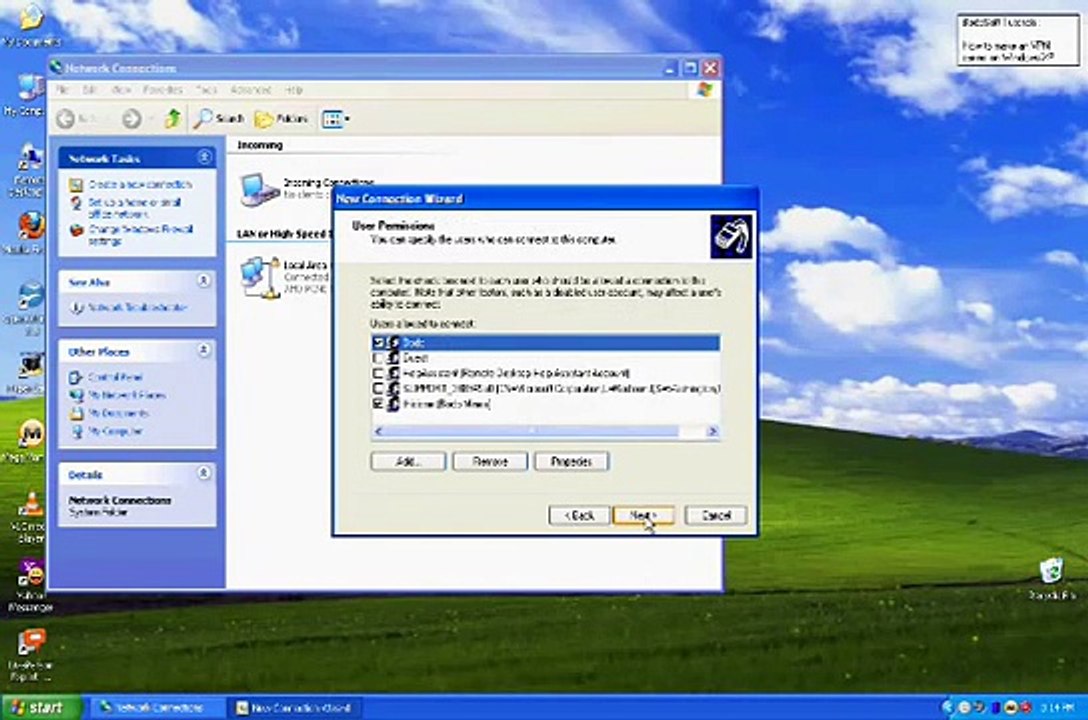1088x720 pixels.
Task: Click the Add button under users list
Action: coord(408,461)
